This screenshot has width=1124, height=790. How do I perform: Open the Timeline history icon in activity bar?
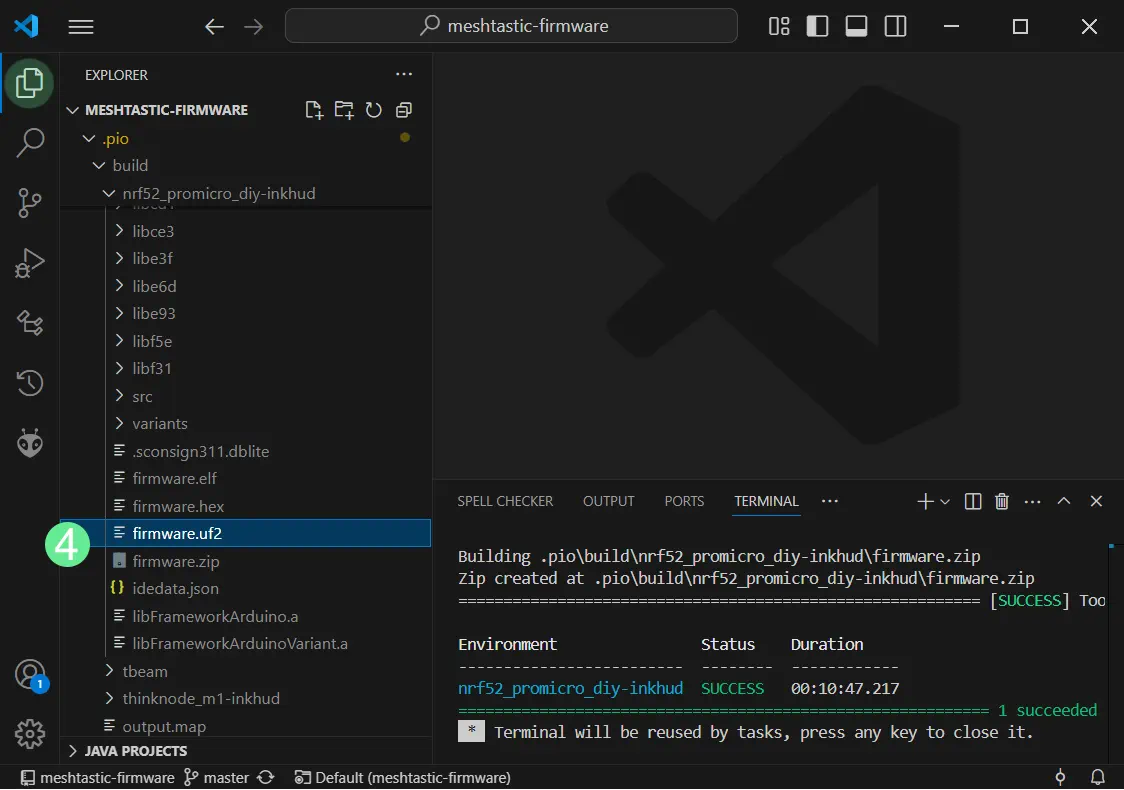[x=30, y=382]
